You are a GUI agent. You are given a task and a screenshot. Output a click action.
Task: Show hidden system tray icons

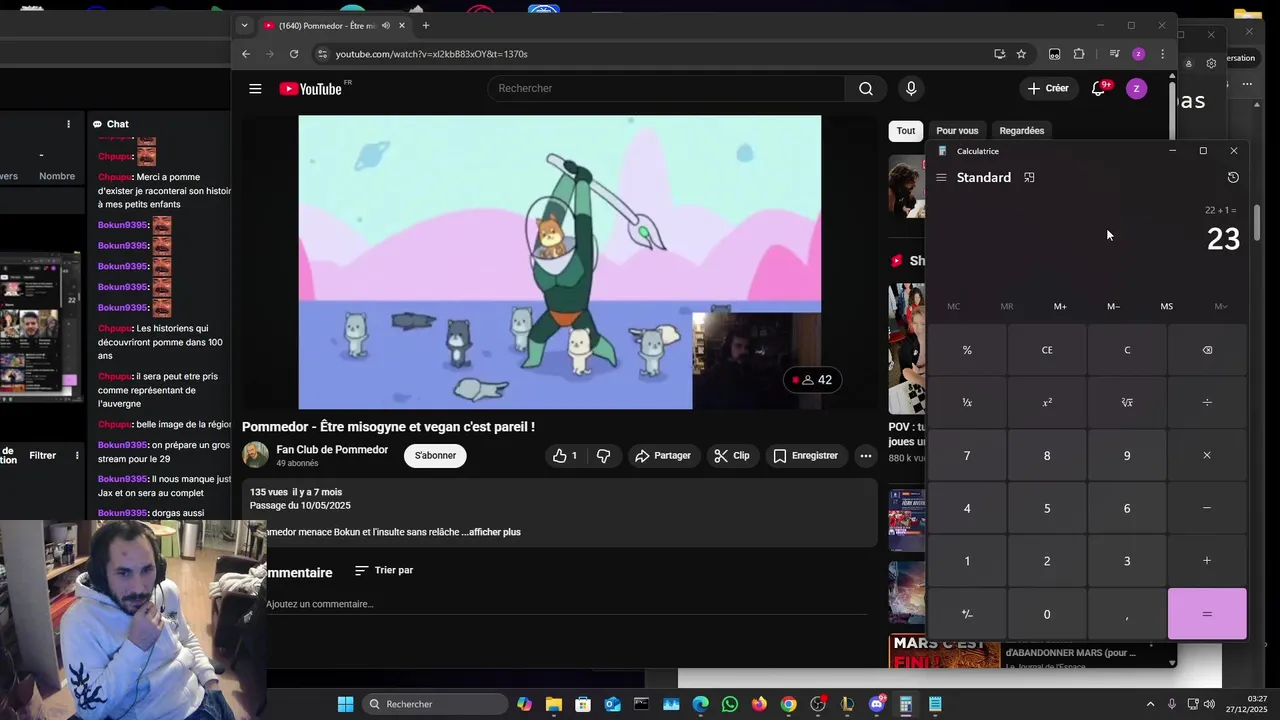(1150, 705)
